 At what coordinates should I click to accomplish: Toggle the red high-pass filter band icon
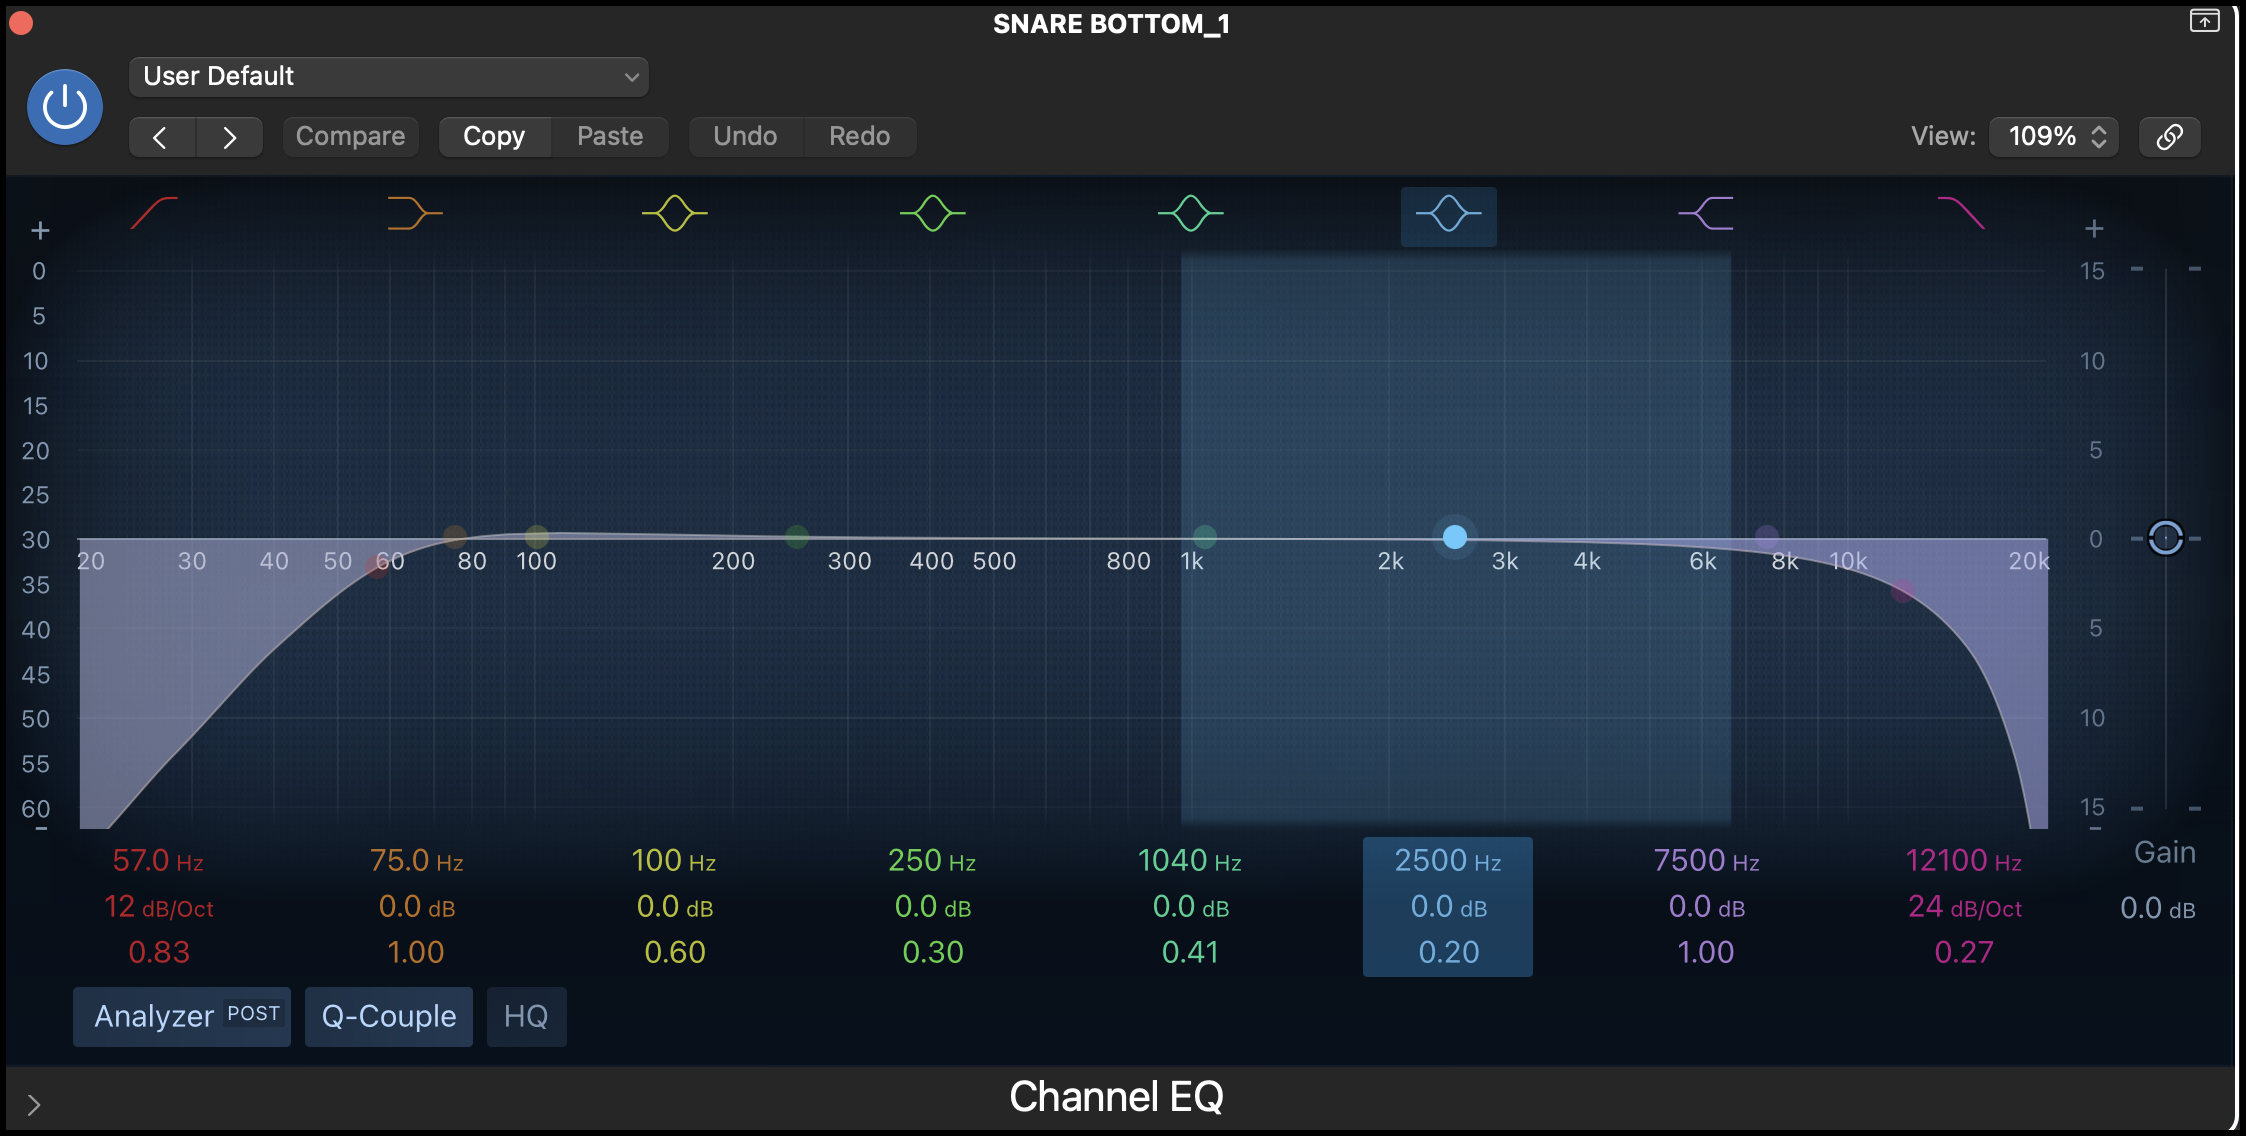(154, 213)
